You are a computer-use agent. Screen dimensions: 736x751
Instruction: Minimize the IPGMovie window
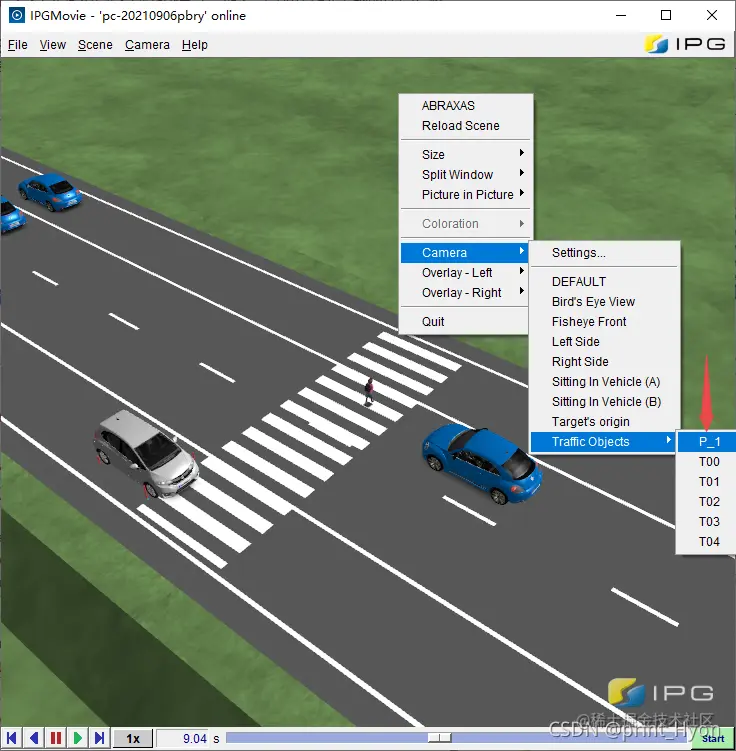pos(621,15)
